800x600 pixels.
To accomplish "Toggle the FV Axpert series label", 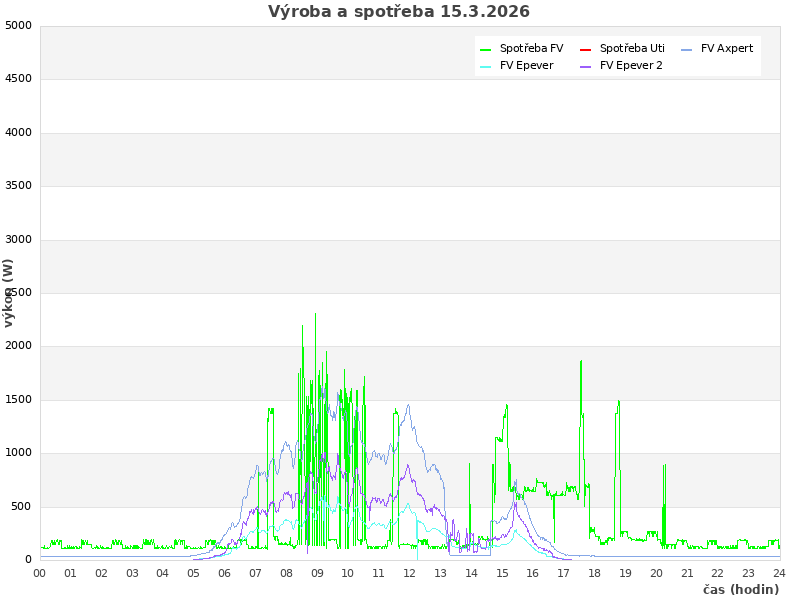I will [x=727, y=48].
